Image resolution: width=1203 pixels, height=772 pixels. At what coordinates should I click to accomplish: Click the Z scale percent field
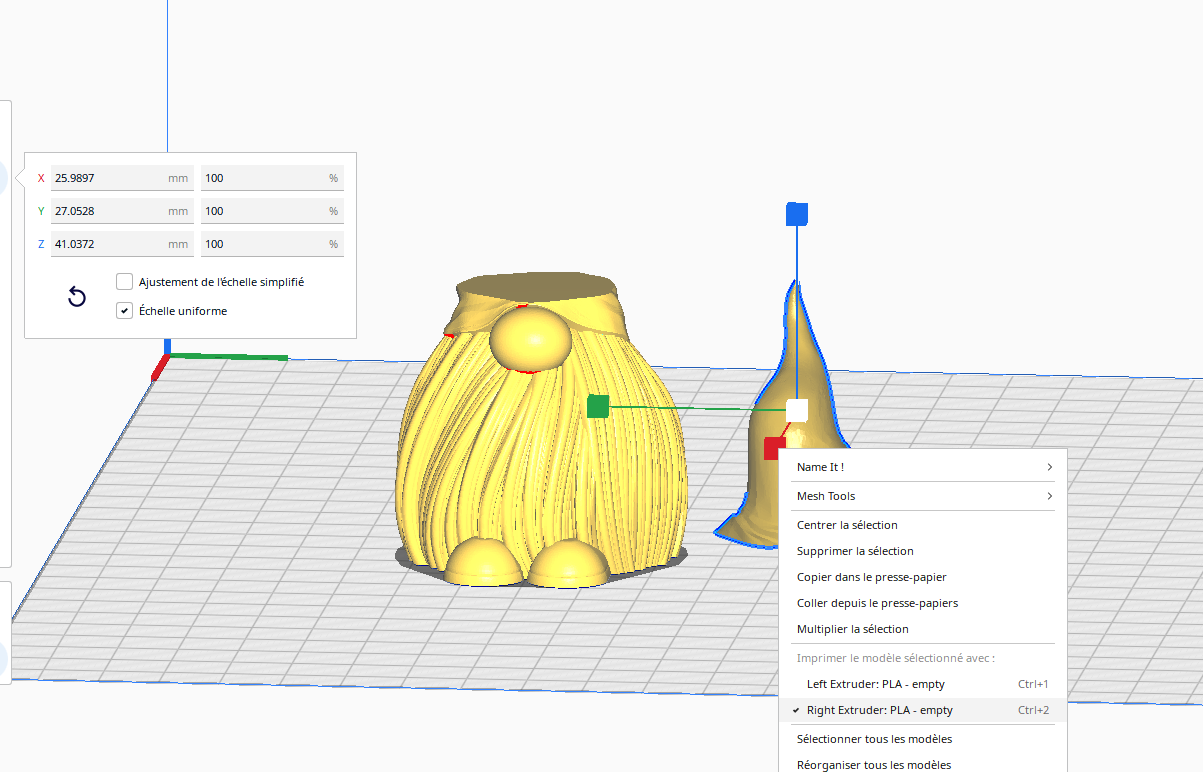272,244
